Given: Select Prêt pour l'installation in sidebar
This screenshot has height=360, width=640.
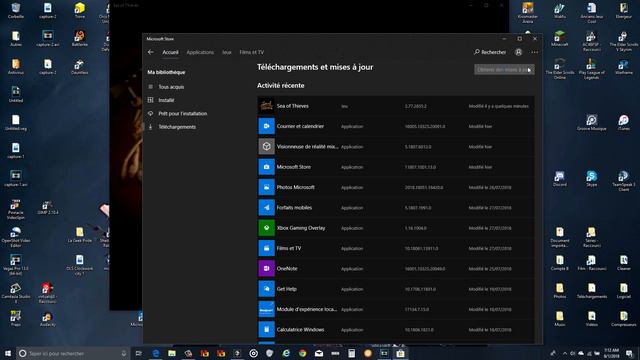Looking at the screenshot, I should pos(182,113).
